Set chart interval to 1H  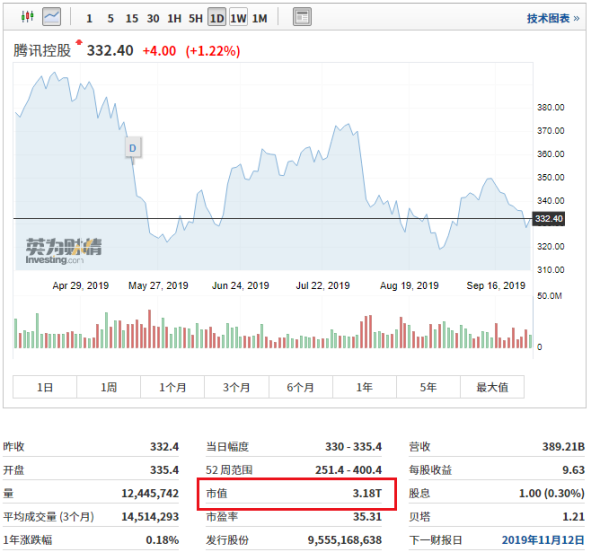(x=174, y=18)
